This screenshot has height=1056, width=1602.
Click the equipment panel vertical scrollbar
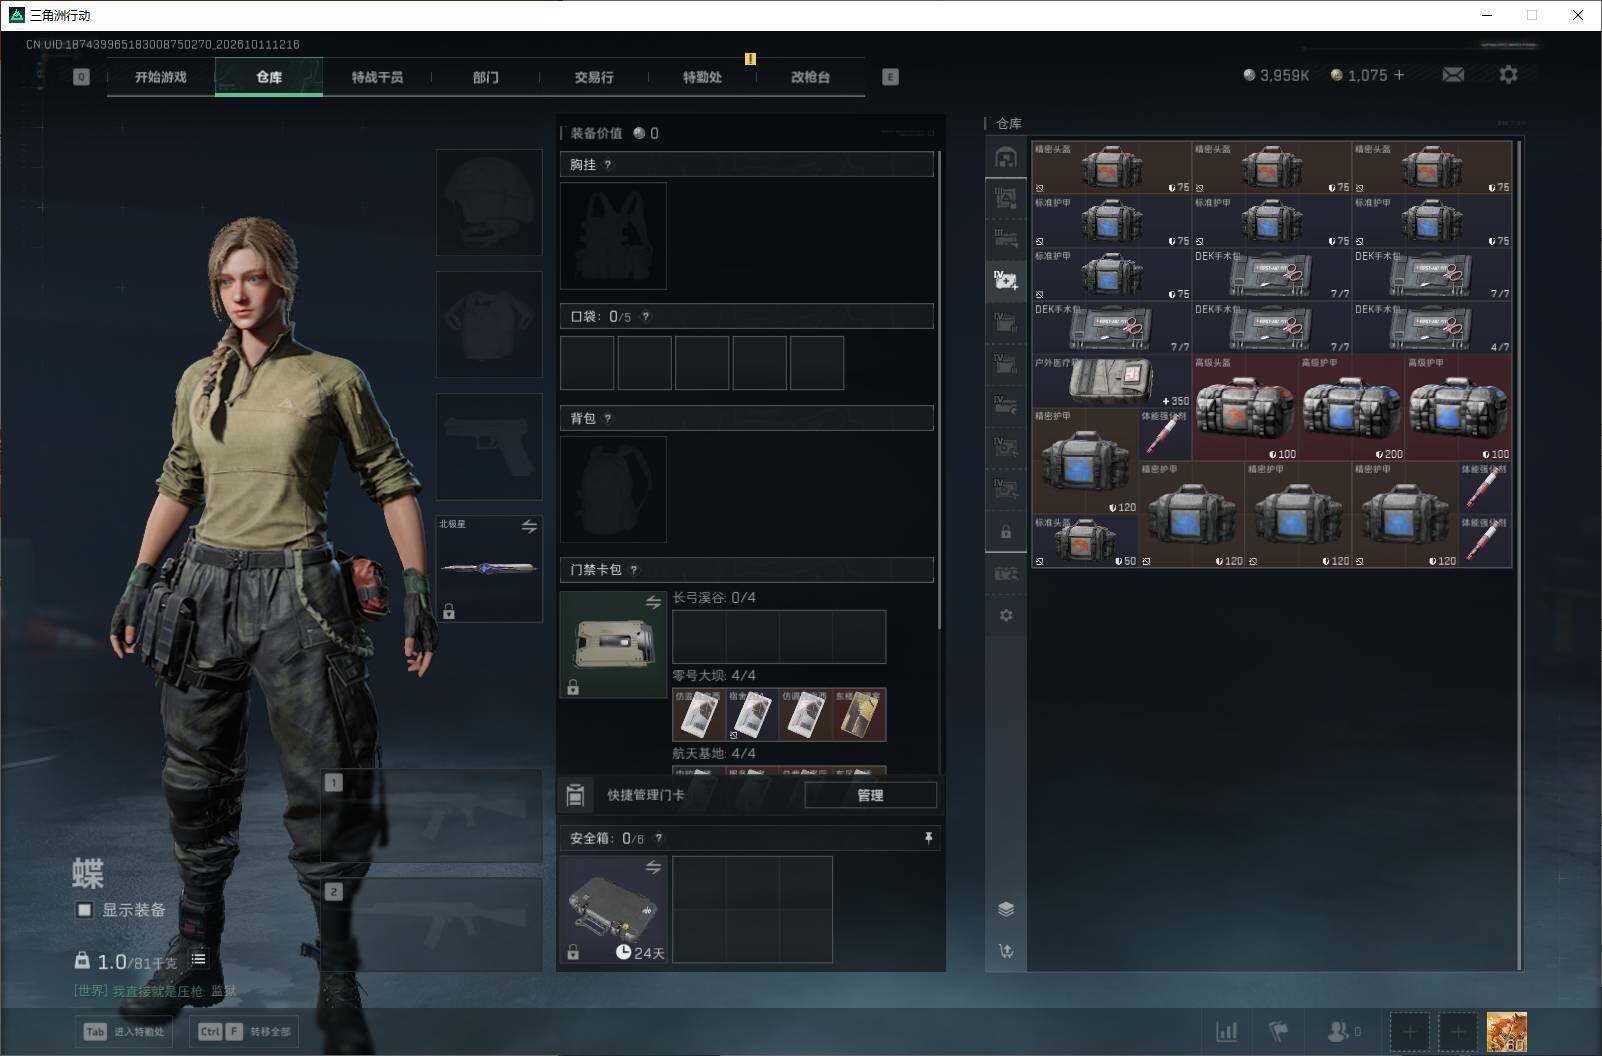pos(940,390)
